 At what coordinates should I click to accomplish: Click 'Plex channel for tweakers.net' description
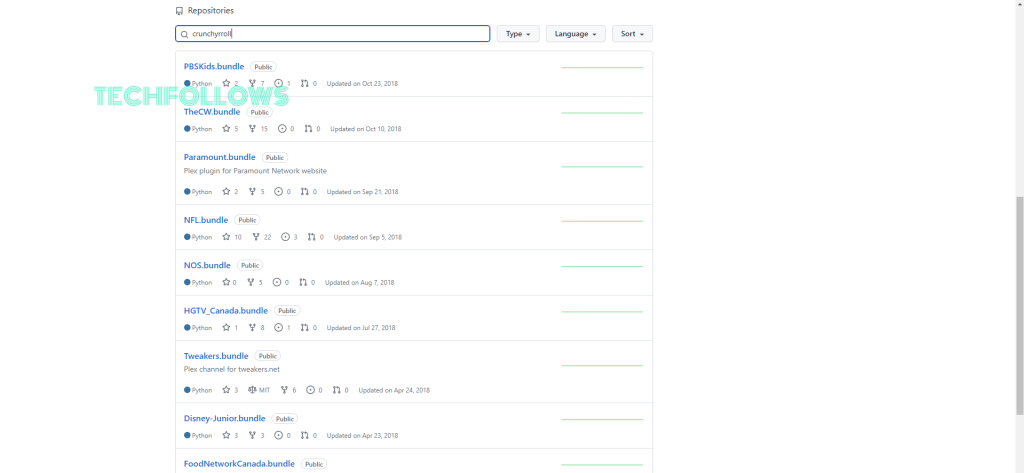pyautogui.click(x=232, y=369)
